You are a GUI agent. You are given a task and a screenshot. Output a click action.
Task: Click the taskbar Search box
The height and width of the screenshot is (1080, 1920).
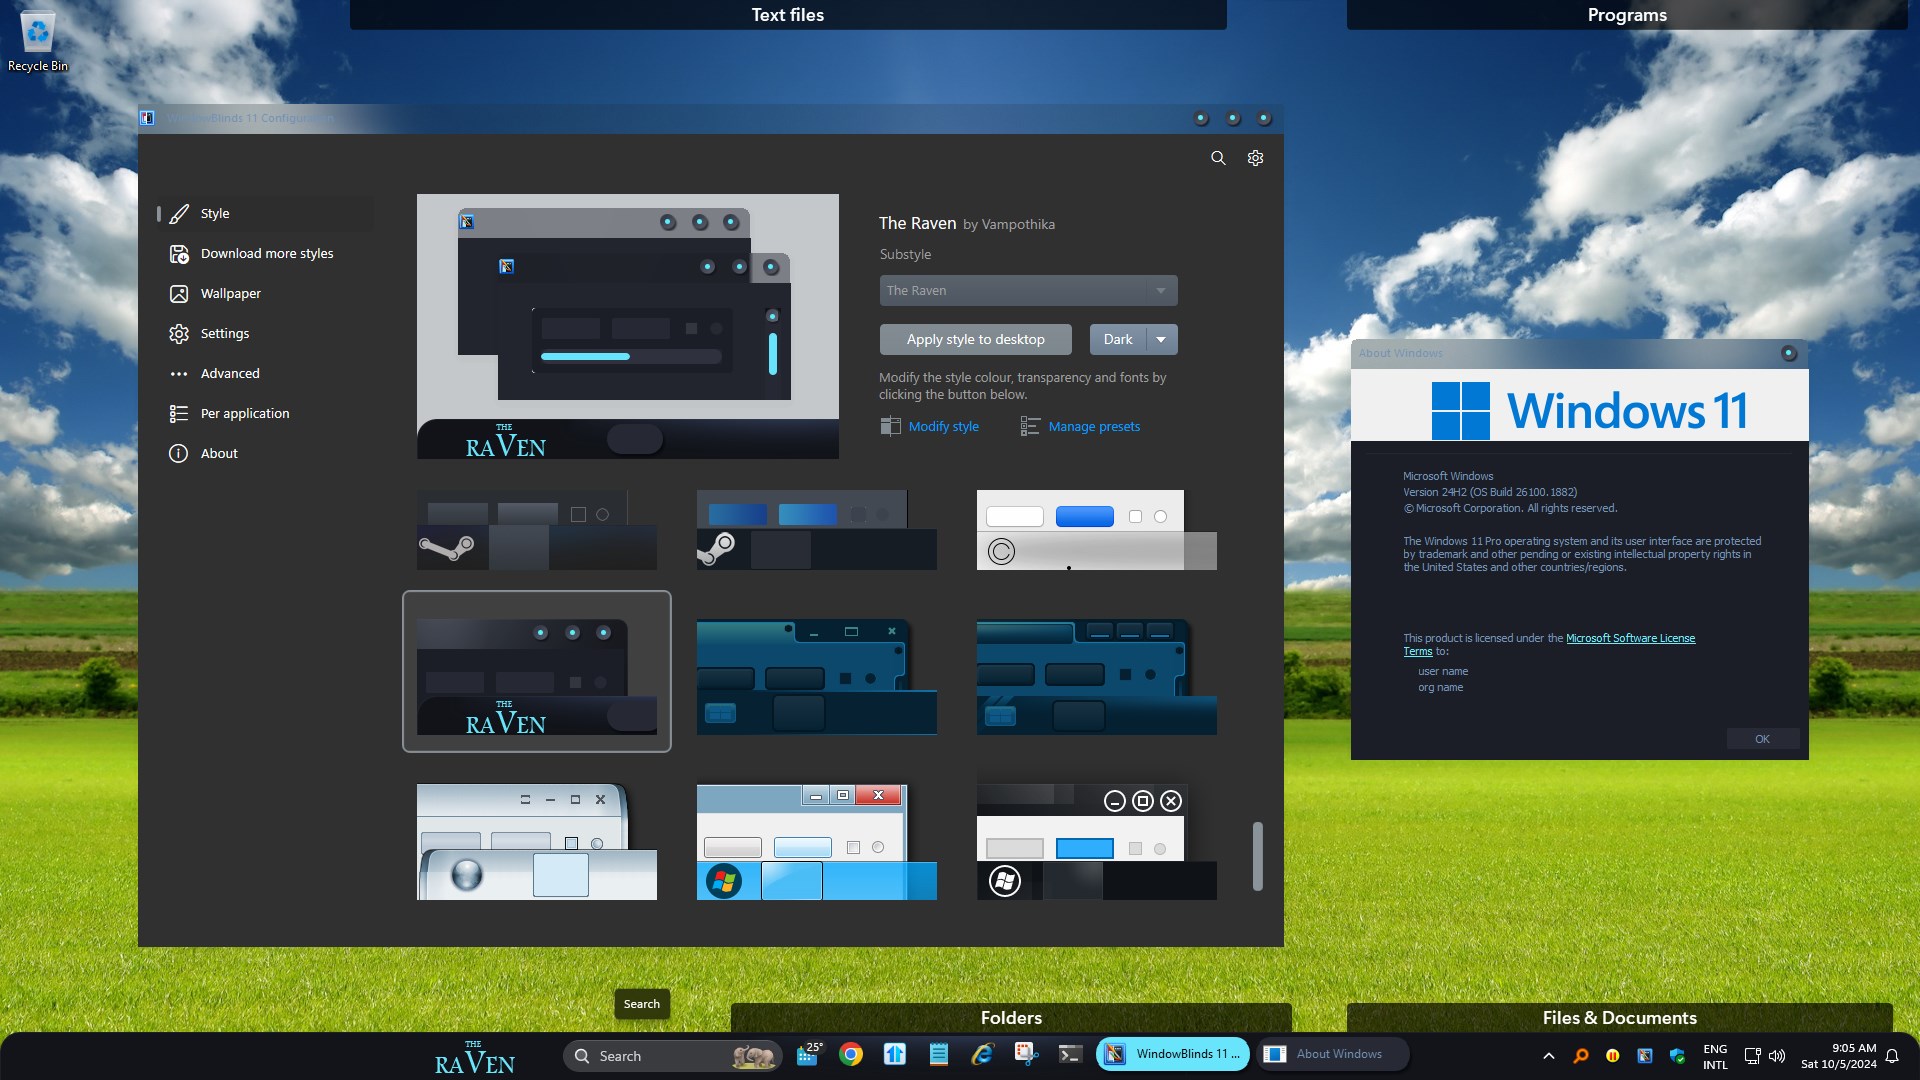pos(675,1056)
